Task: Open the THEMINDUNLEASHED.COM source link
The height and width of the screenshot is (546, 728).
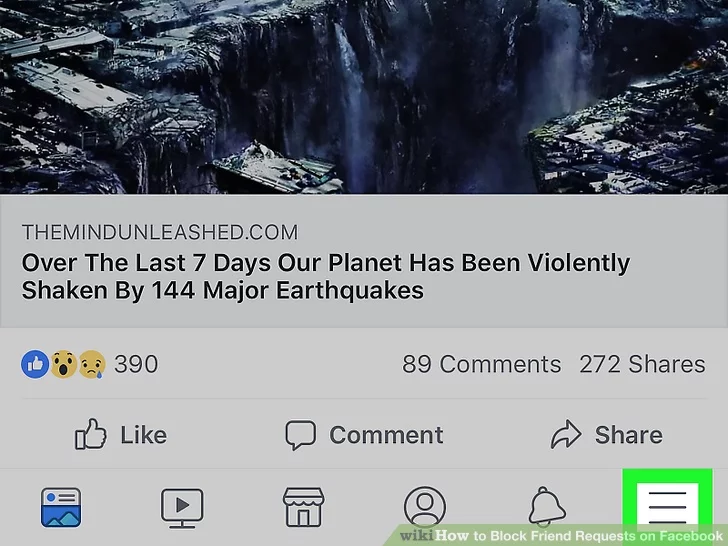Action: 160,232
